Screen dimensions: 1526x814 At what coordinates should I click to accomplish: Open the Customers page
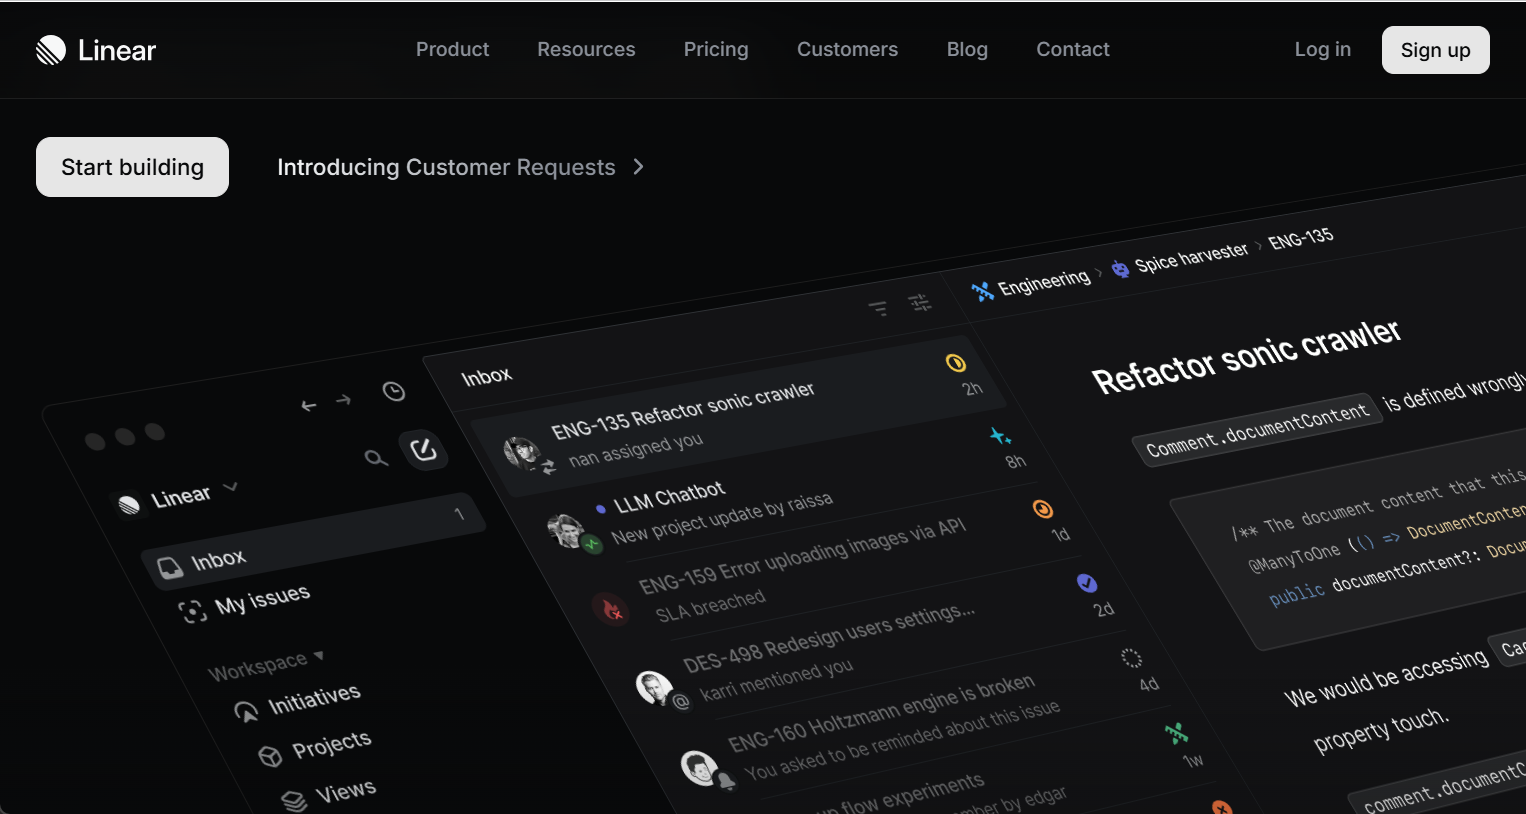pos(847,49)
